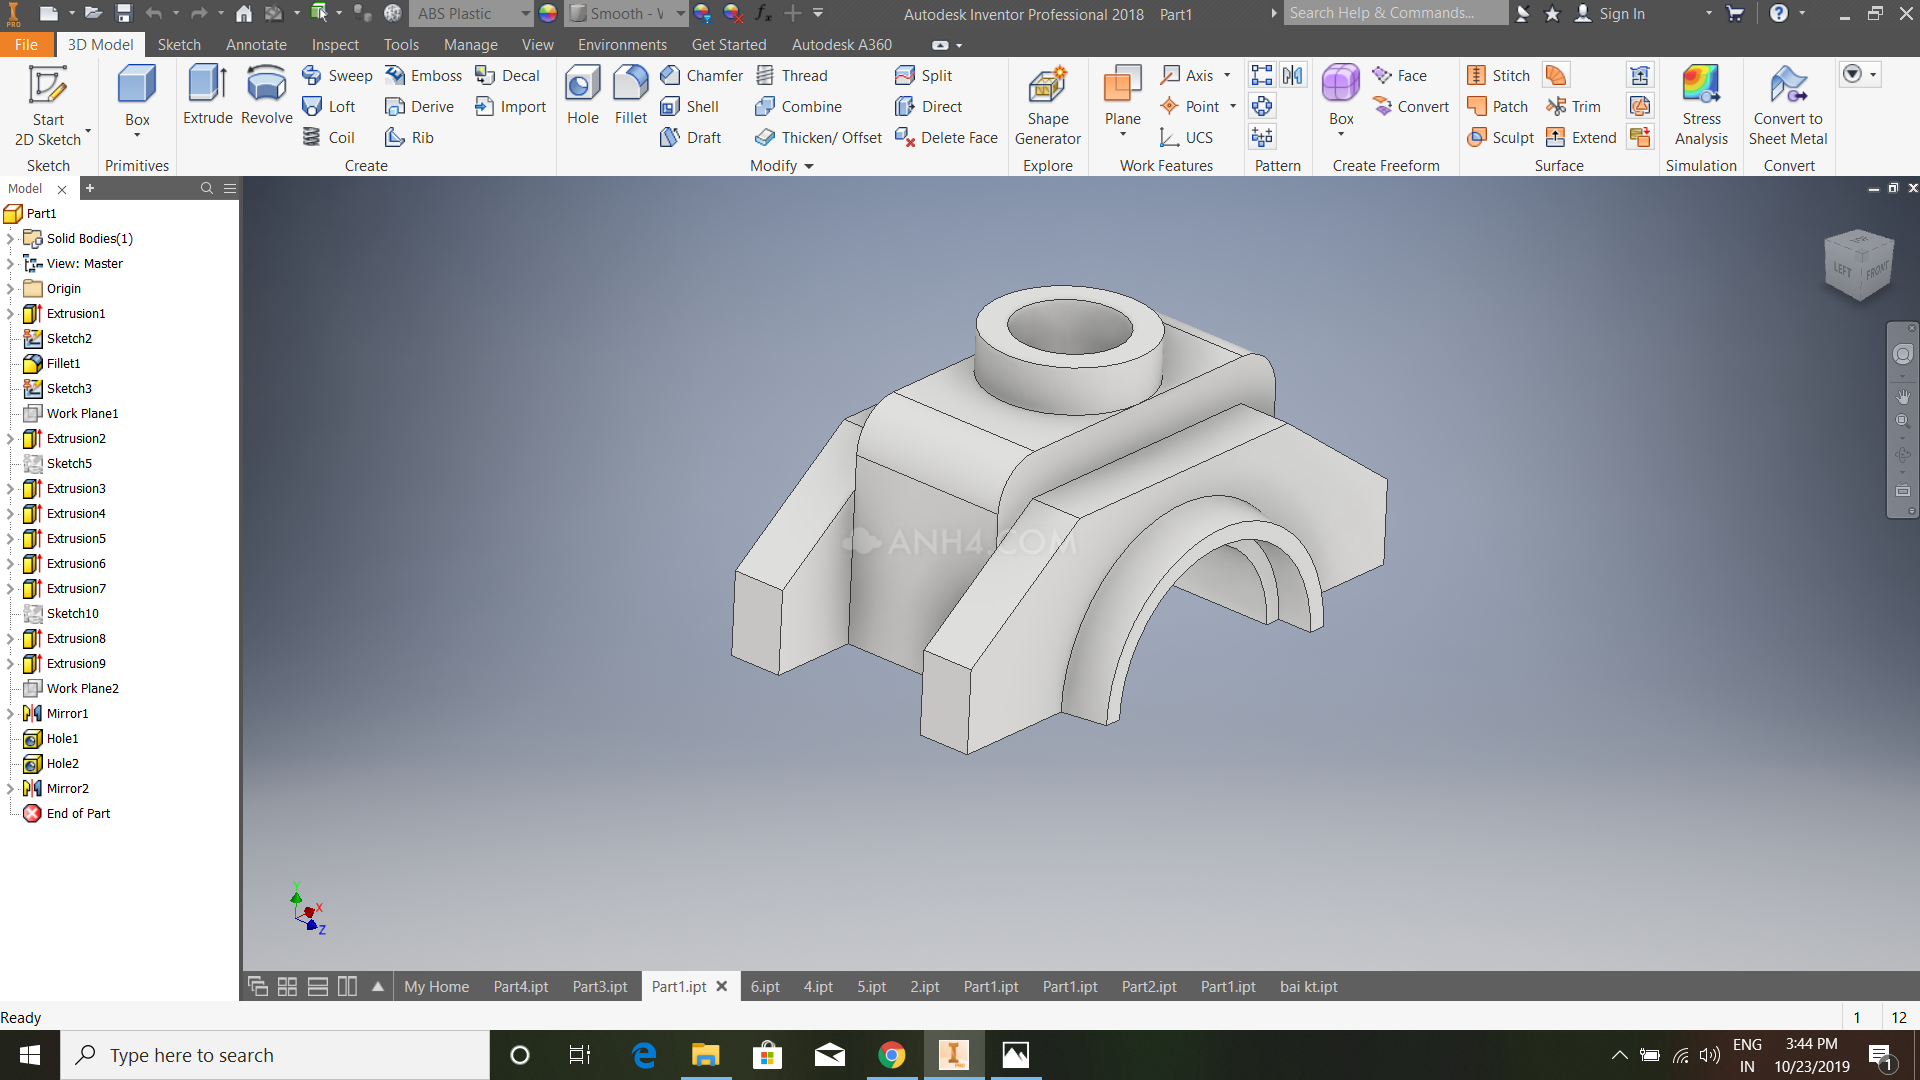Open the Hole tool

pos(583,96)
